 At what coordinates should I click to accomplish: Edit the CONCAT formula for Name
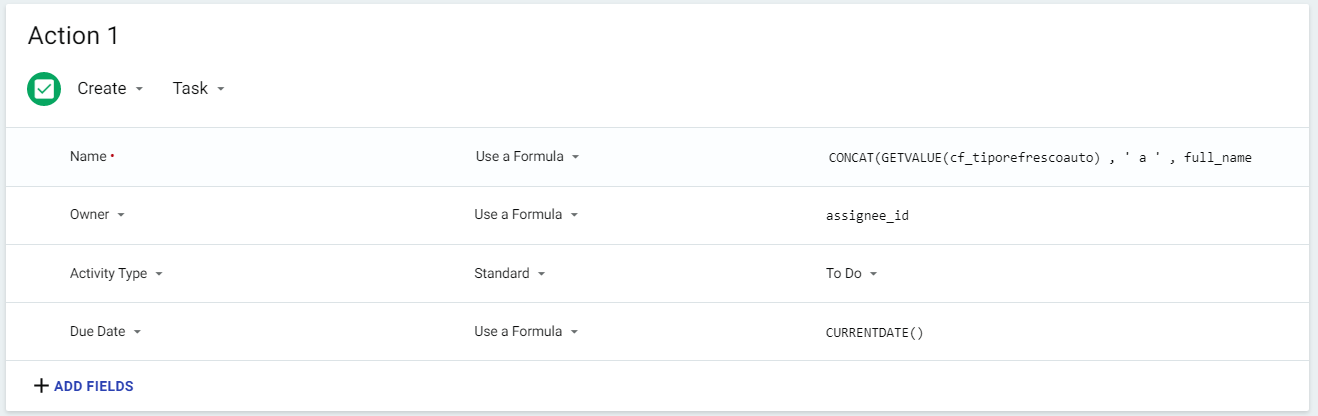(1040, 157)
